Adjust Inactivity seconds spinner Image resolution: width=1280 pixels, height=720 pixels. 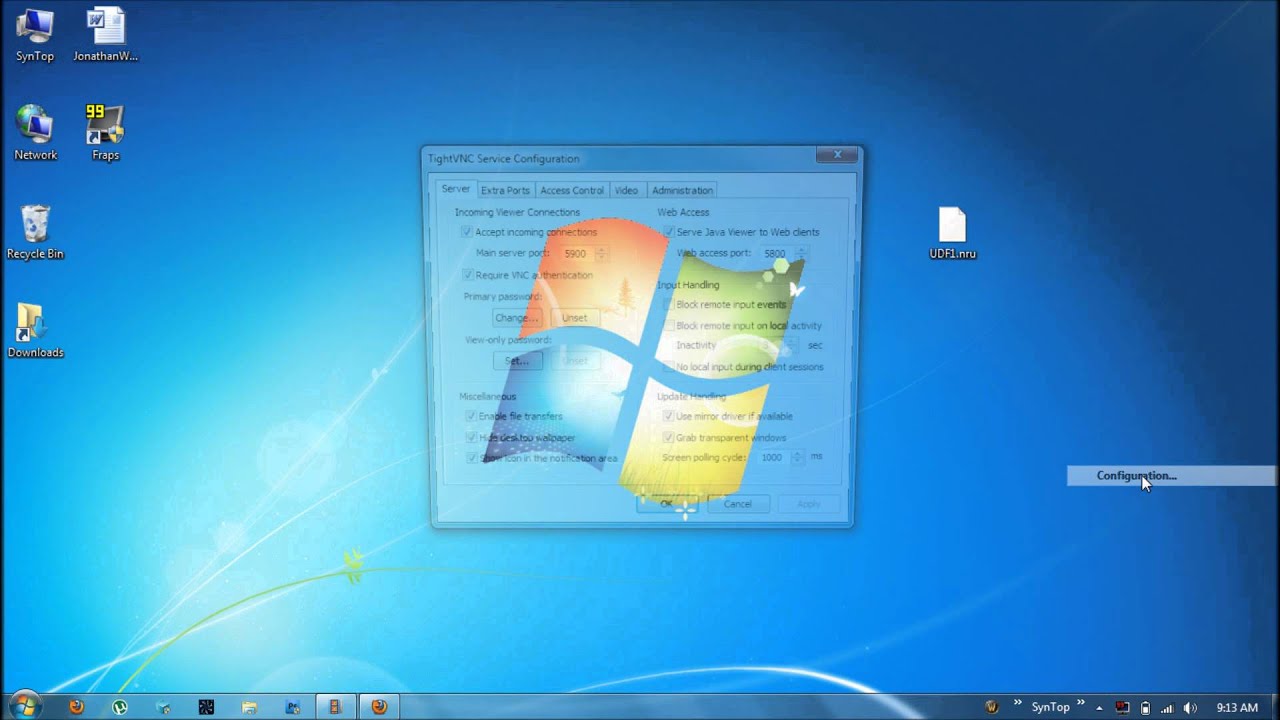[790, 345]
